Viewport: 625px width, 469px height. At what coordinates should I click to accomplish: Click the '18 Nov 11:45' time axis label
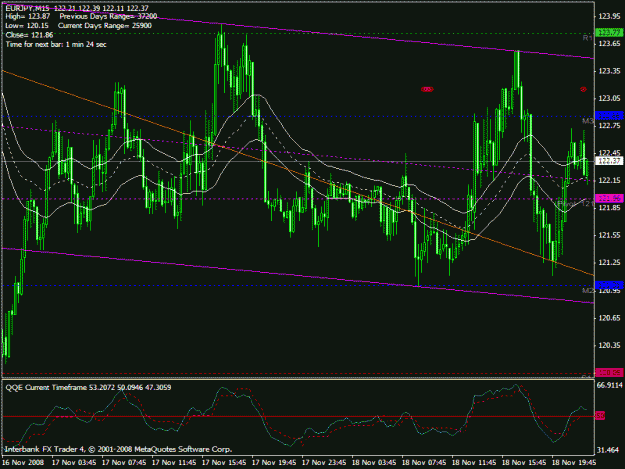(474, 463)
